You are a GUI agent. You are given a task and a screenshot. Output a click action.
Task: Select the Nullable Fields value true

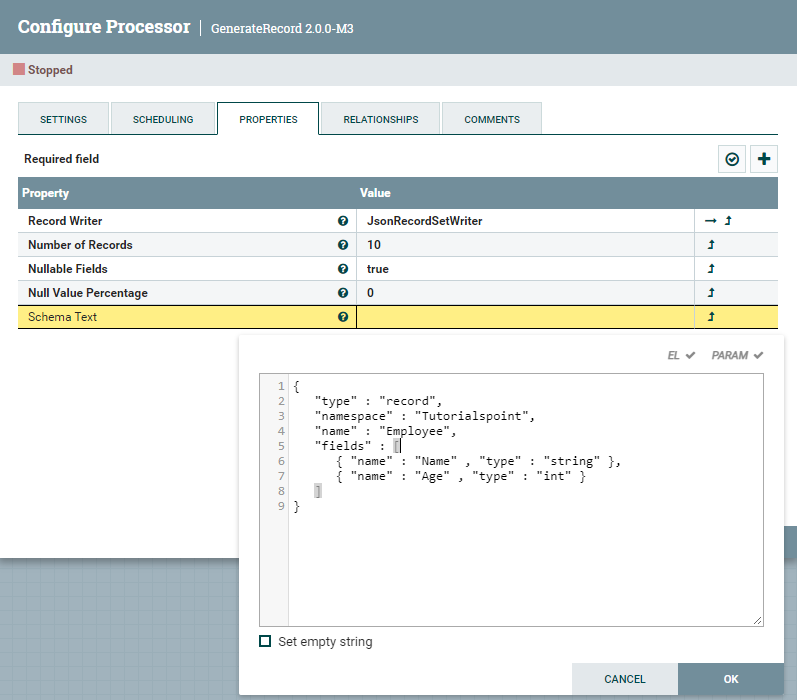click(x=378, y=269)
